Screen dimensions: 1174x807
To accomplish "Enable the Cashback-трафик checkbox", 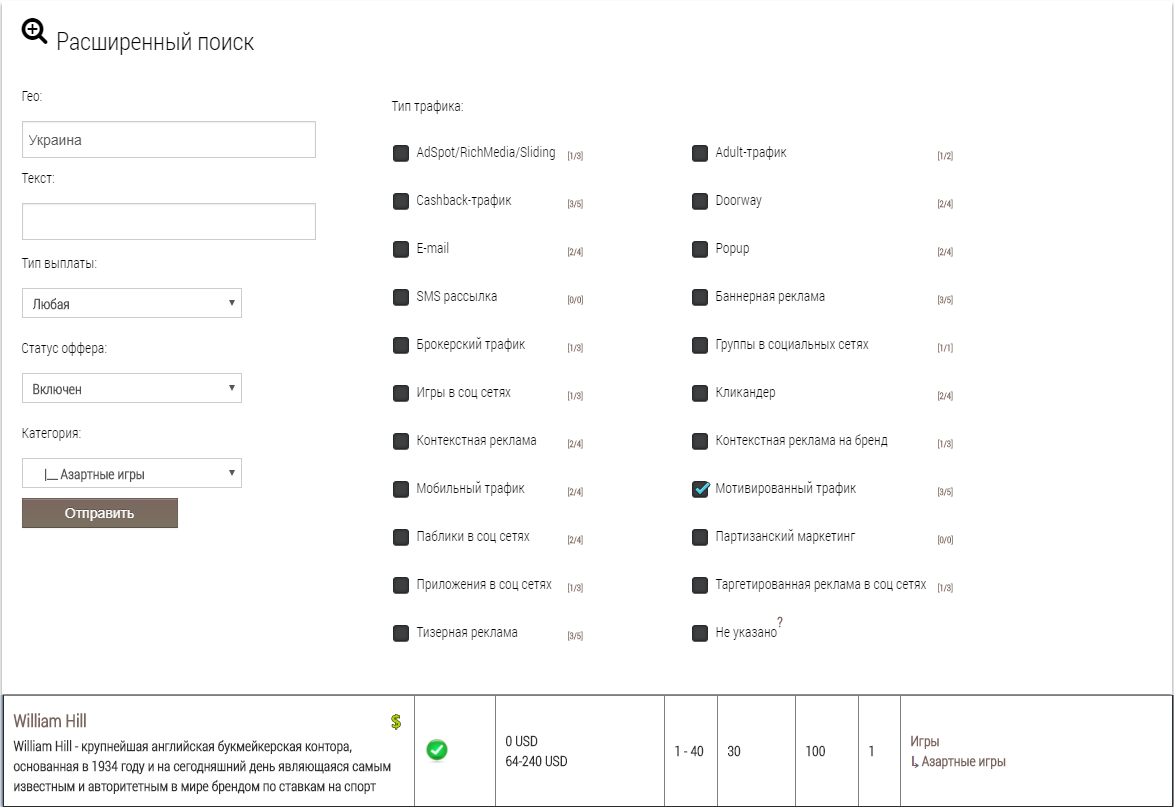I will (401, 201).
